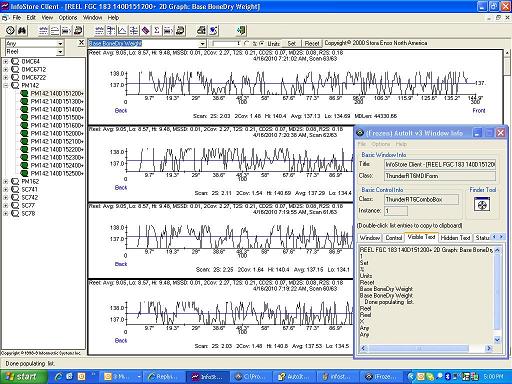The height and width of the screenshot is (384, 512).
Task: Click the Set button
Action: tap(292, 43)
